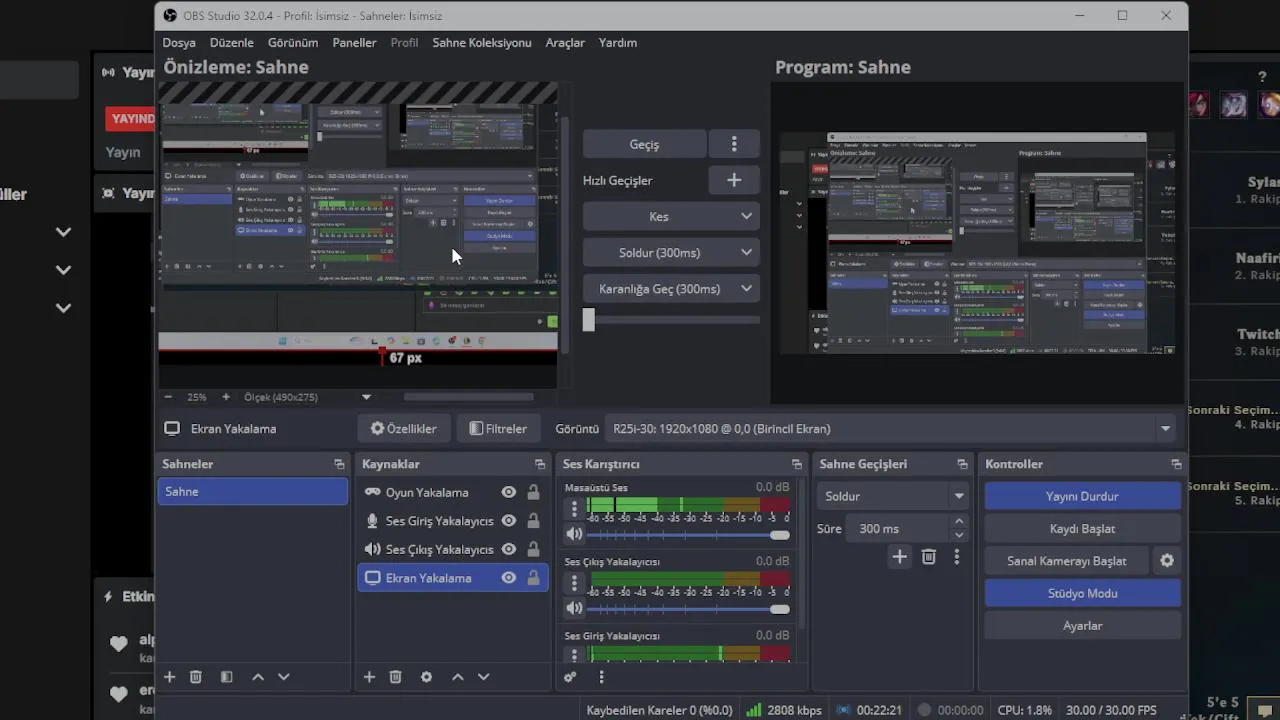The width and height of the screenshot is (1280, 720).
Task: Open the Görünüm menu
Action: click(x=293, y=43)
